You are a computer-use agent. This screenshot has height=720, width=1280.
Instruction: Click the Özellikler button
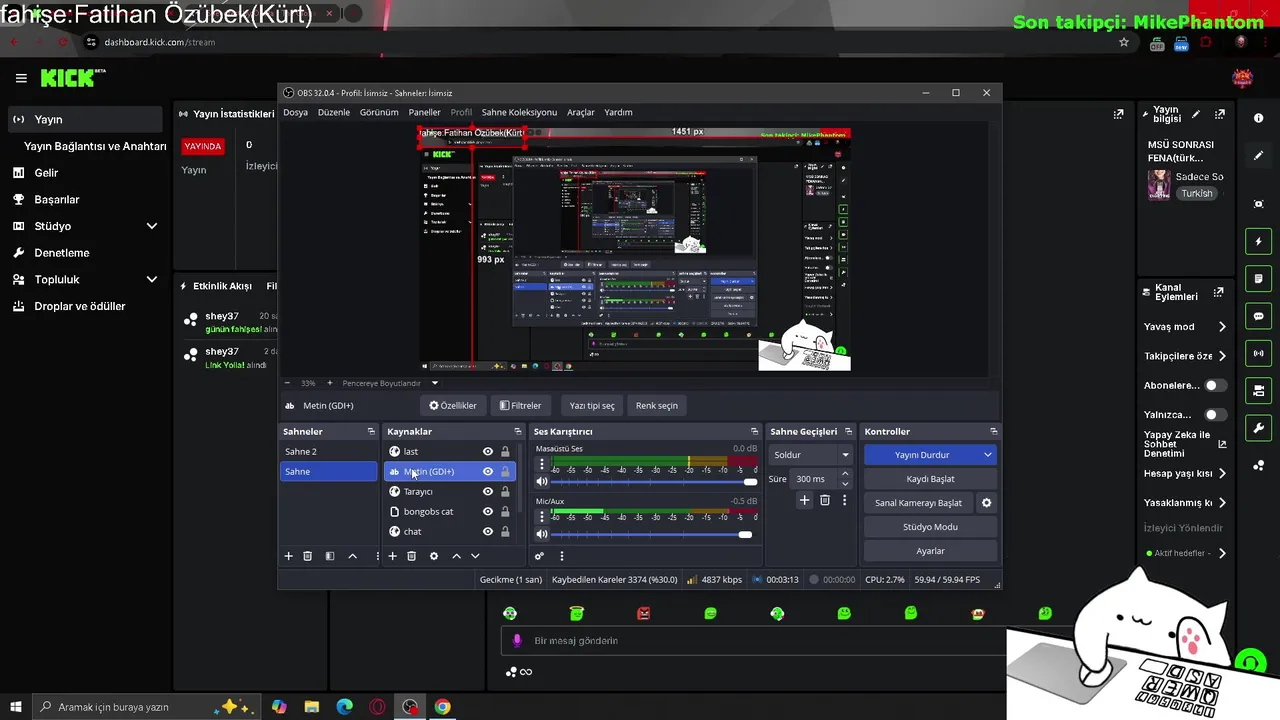pos(453,406)
